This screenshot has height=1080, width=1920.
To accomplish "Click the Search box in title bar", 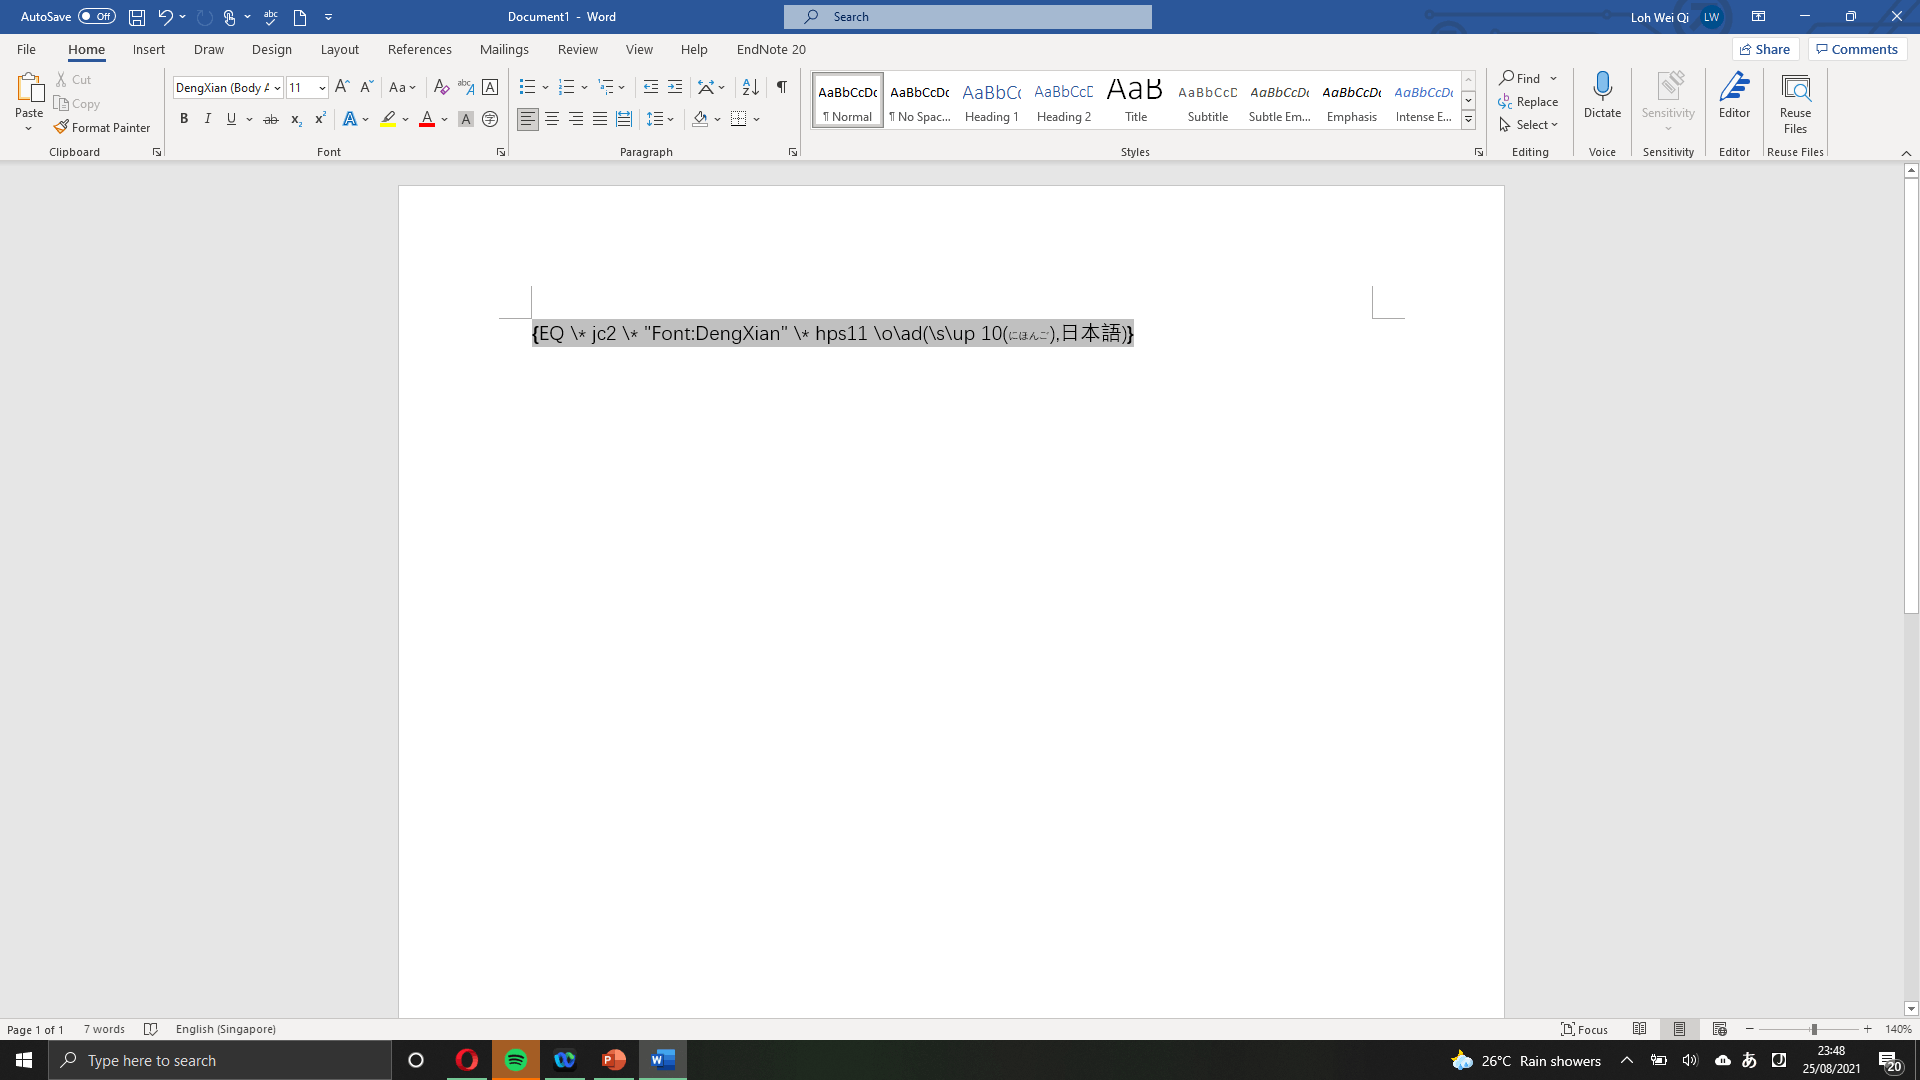I will click(x=967, y=17).
